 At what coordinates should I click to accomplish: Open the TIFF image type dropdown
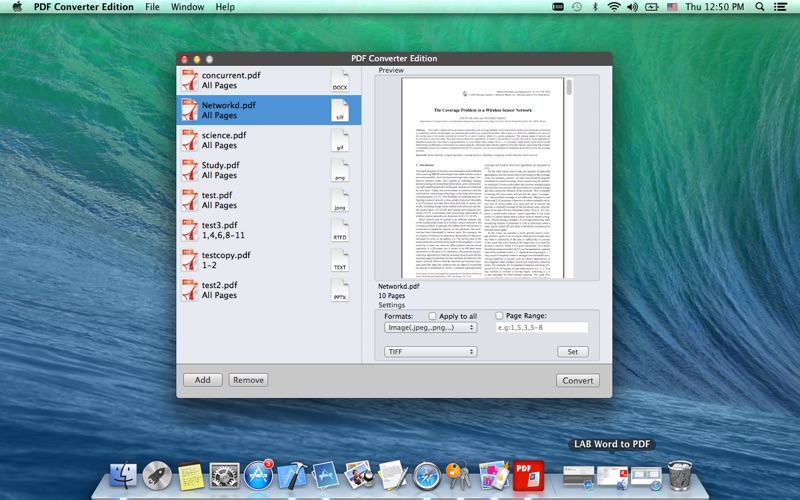tap(431, 352)
